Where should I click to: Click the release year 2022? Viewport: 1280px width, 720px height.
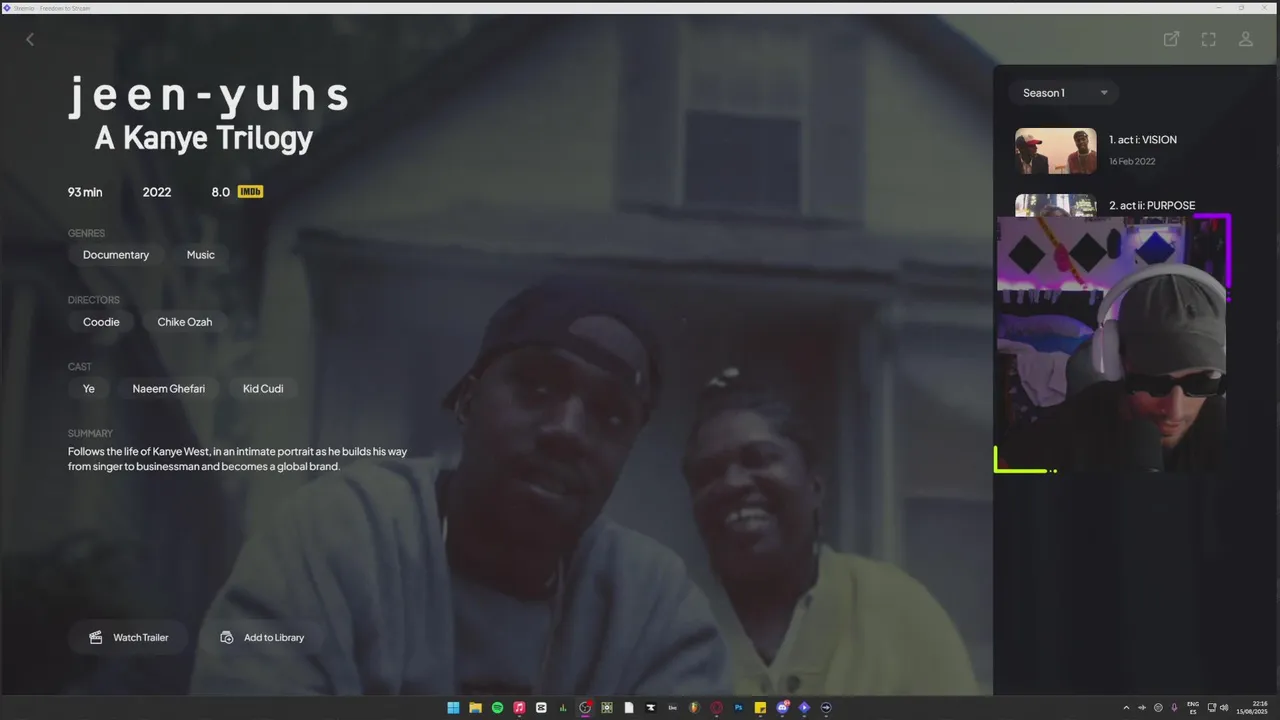point(157,192)
